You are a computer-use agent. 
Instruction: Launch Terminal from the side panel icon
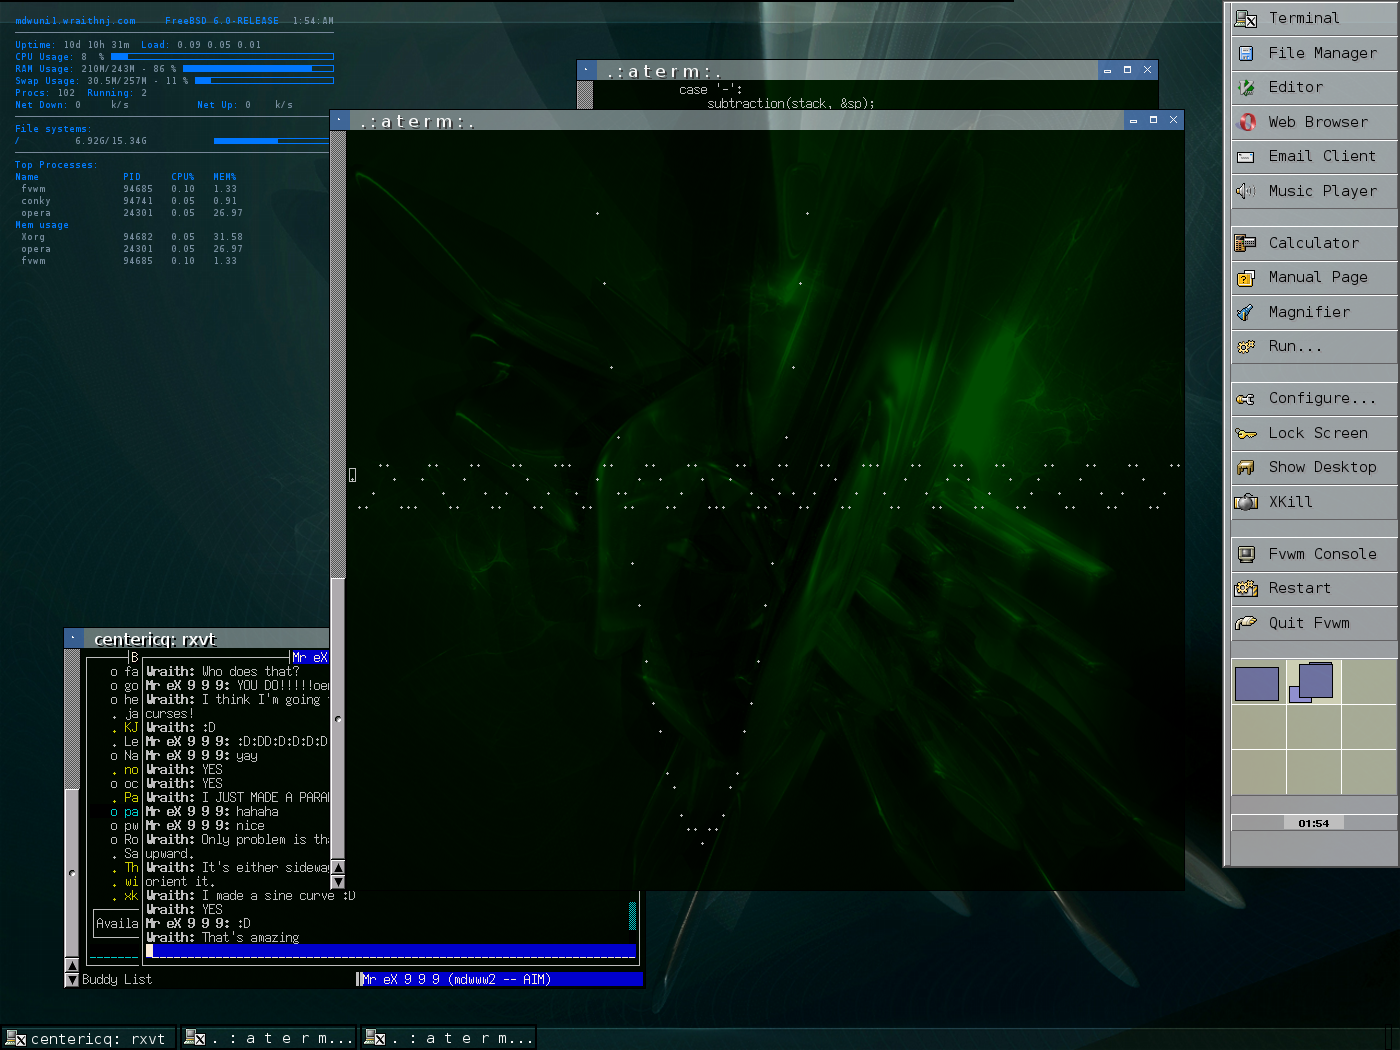click(1246, 18)
